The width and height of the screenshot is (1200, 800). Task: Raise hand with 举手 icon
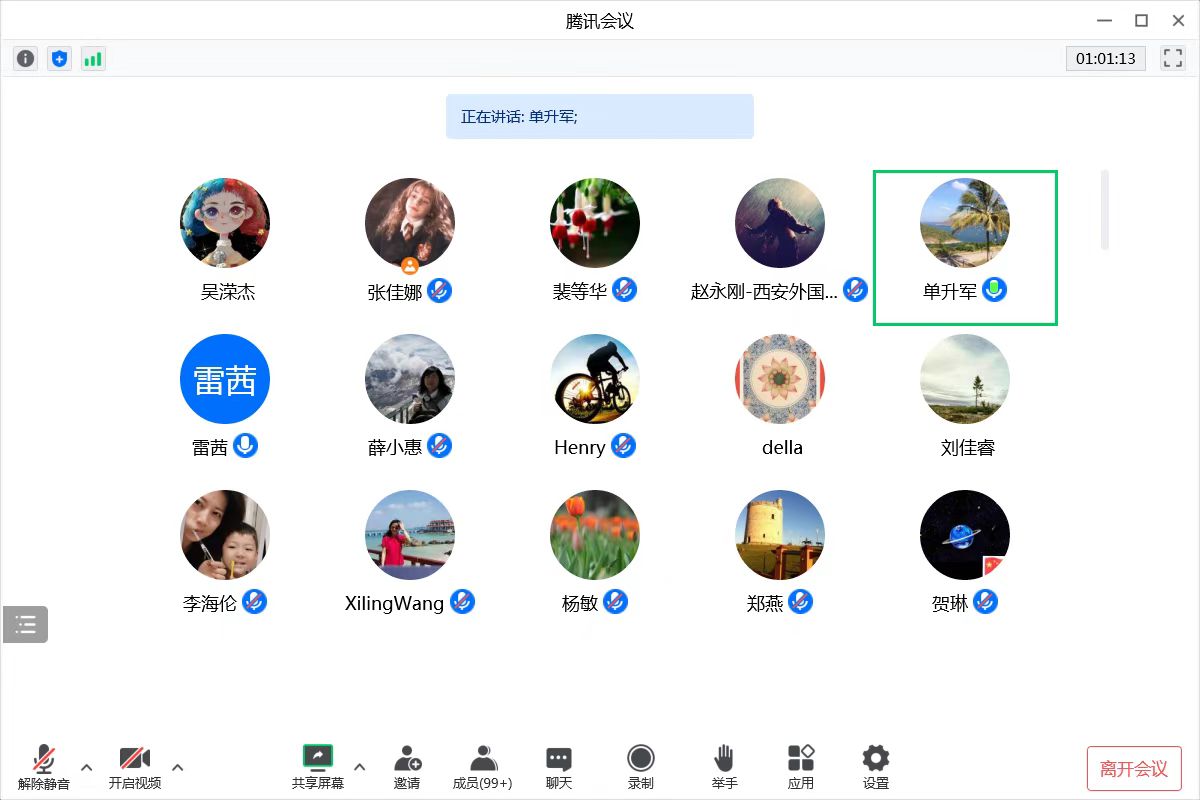724,767
